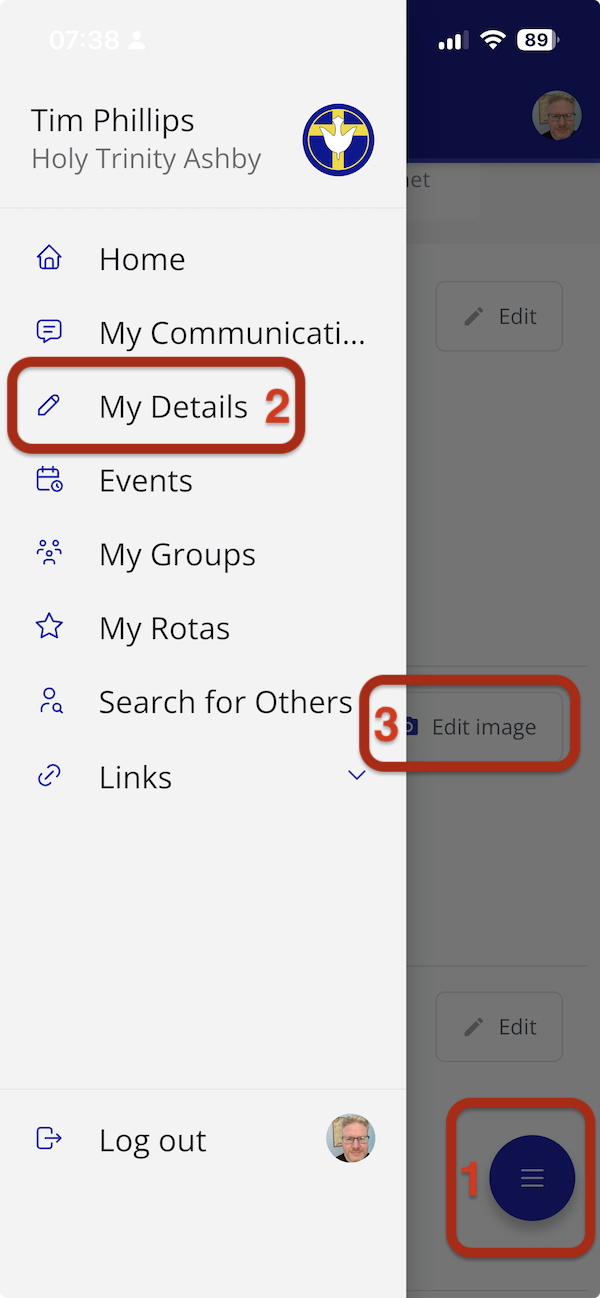Click the My Communications chat bubble icon
This screenshot has height=1298, width=600.
tap(49, 332)
